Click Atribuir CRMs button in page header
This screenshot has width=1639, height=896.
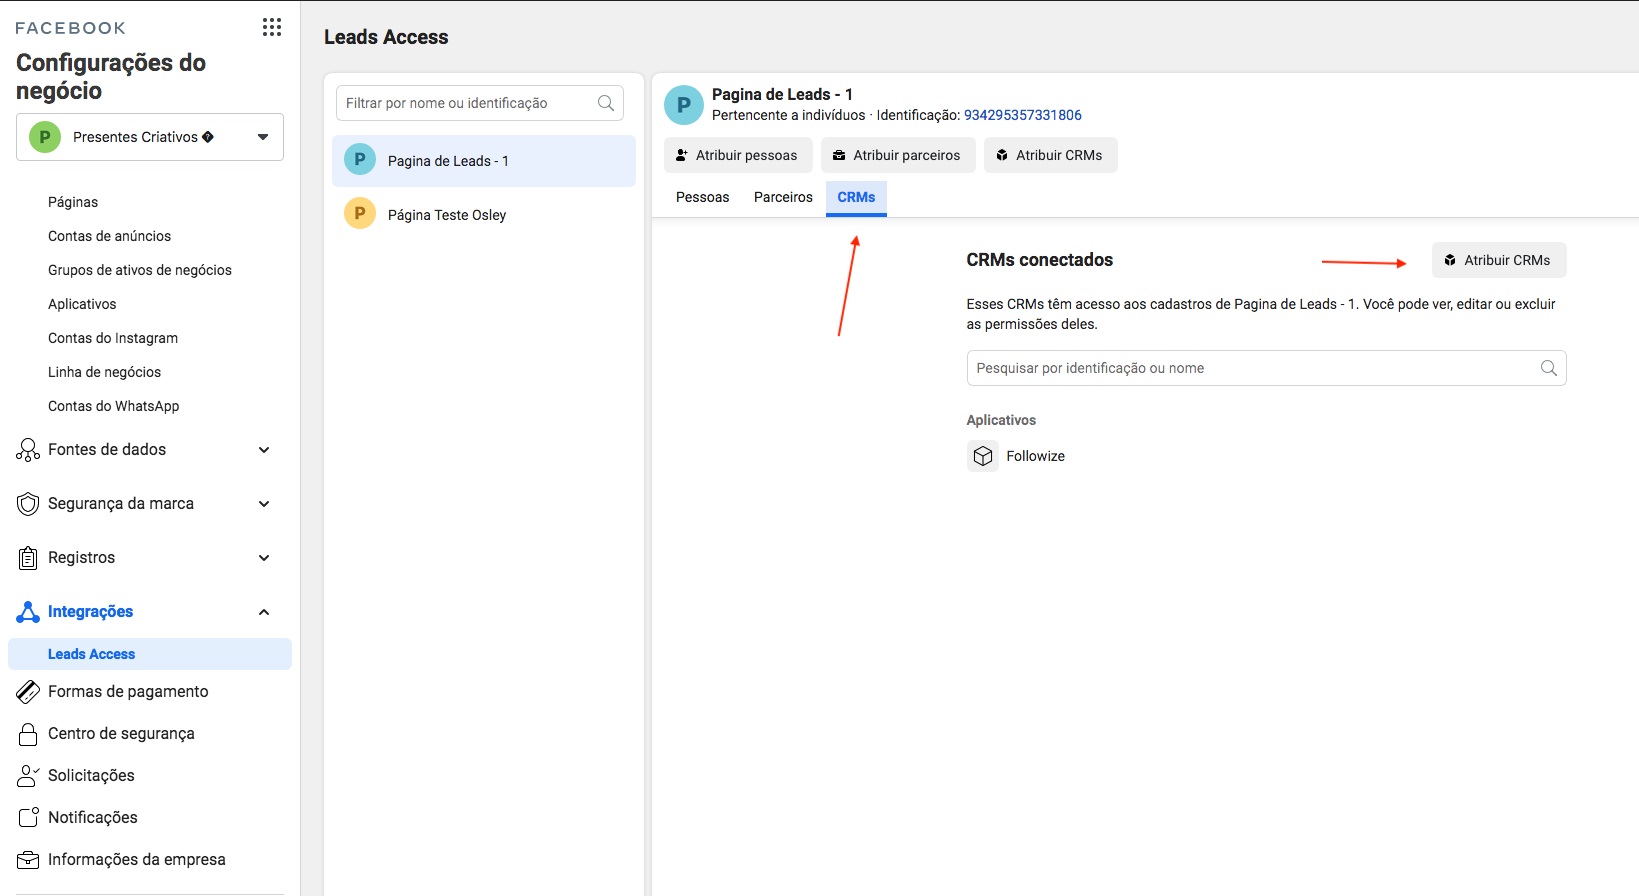click(x=1051, y=155)
